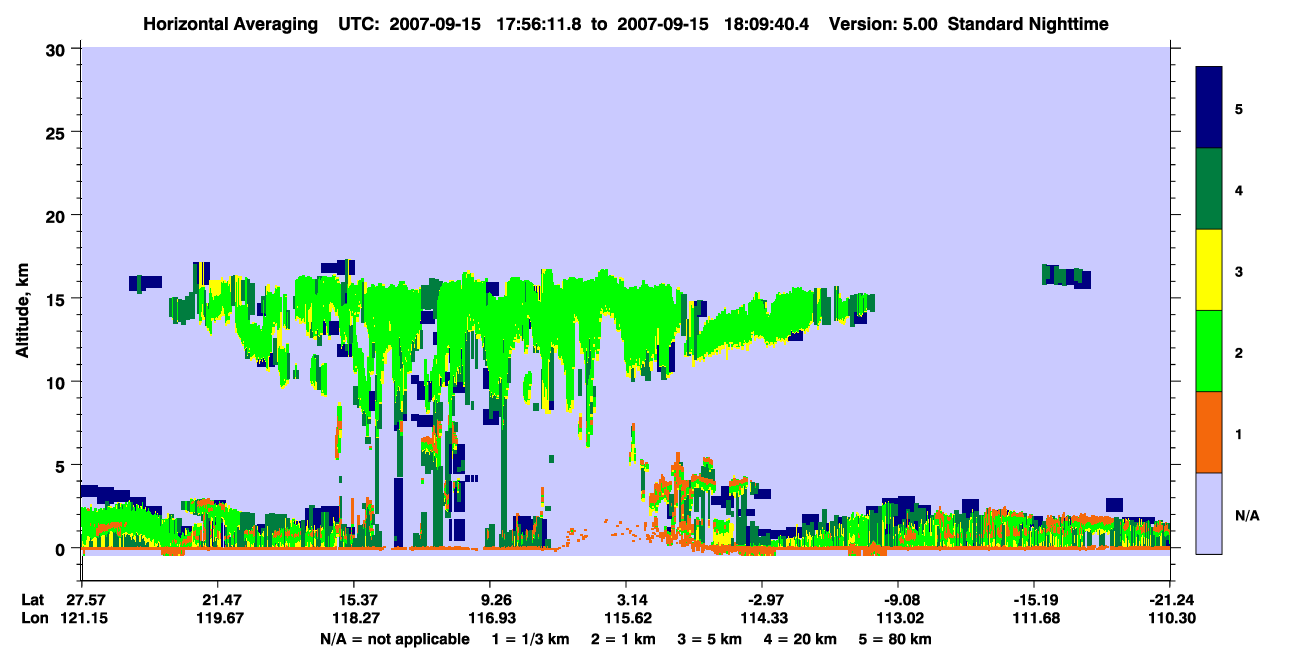Click the bright green color bar segment labeled 2
The width and height of the screenshot is (1300, 667).
click(x=1209, y=351)
